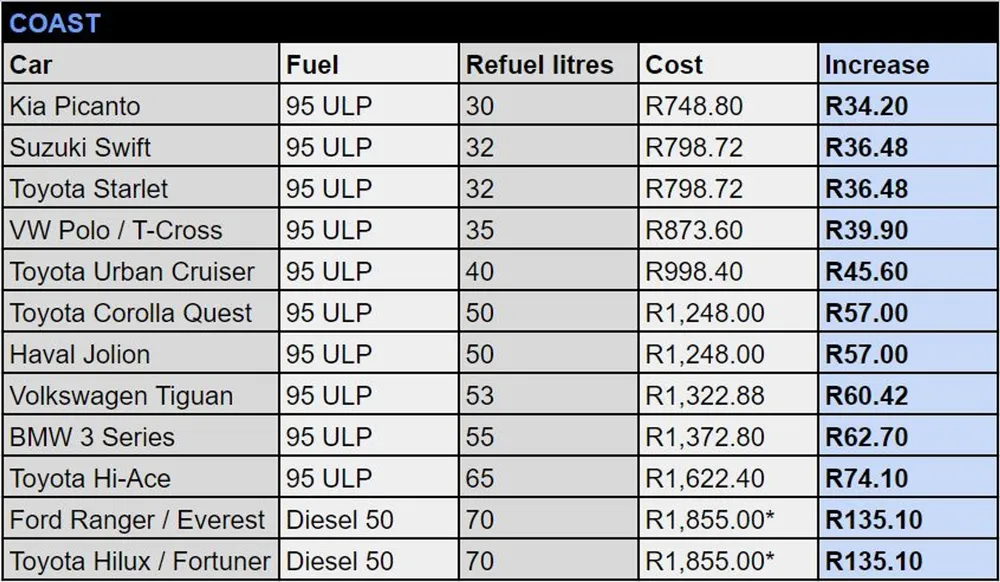Click the Cost column header
Viewport: 1000px width, 582px height.
pyautogui.click(x=674, y=65)
